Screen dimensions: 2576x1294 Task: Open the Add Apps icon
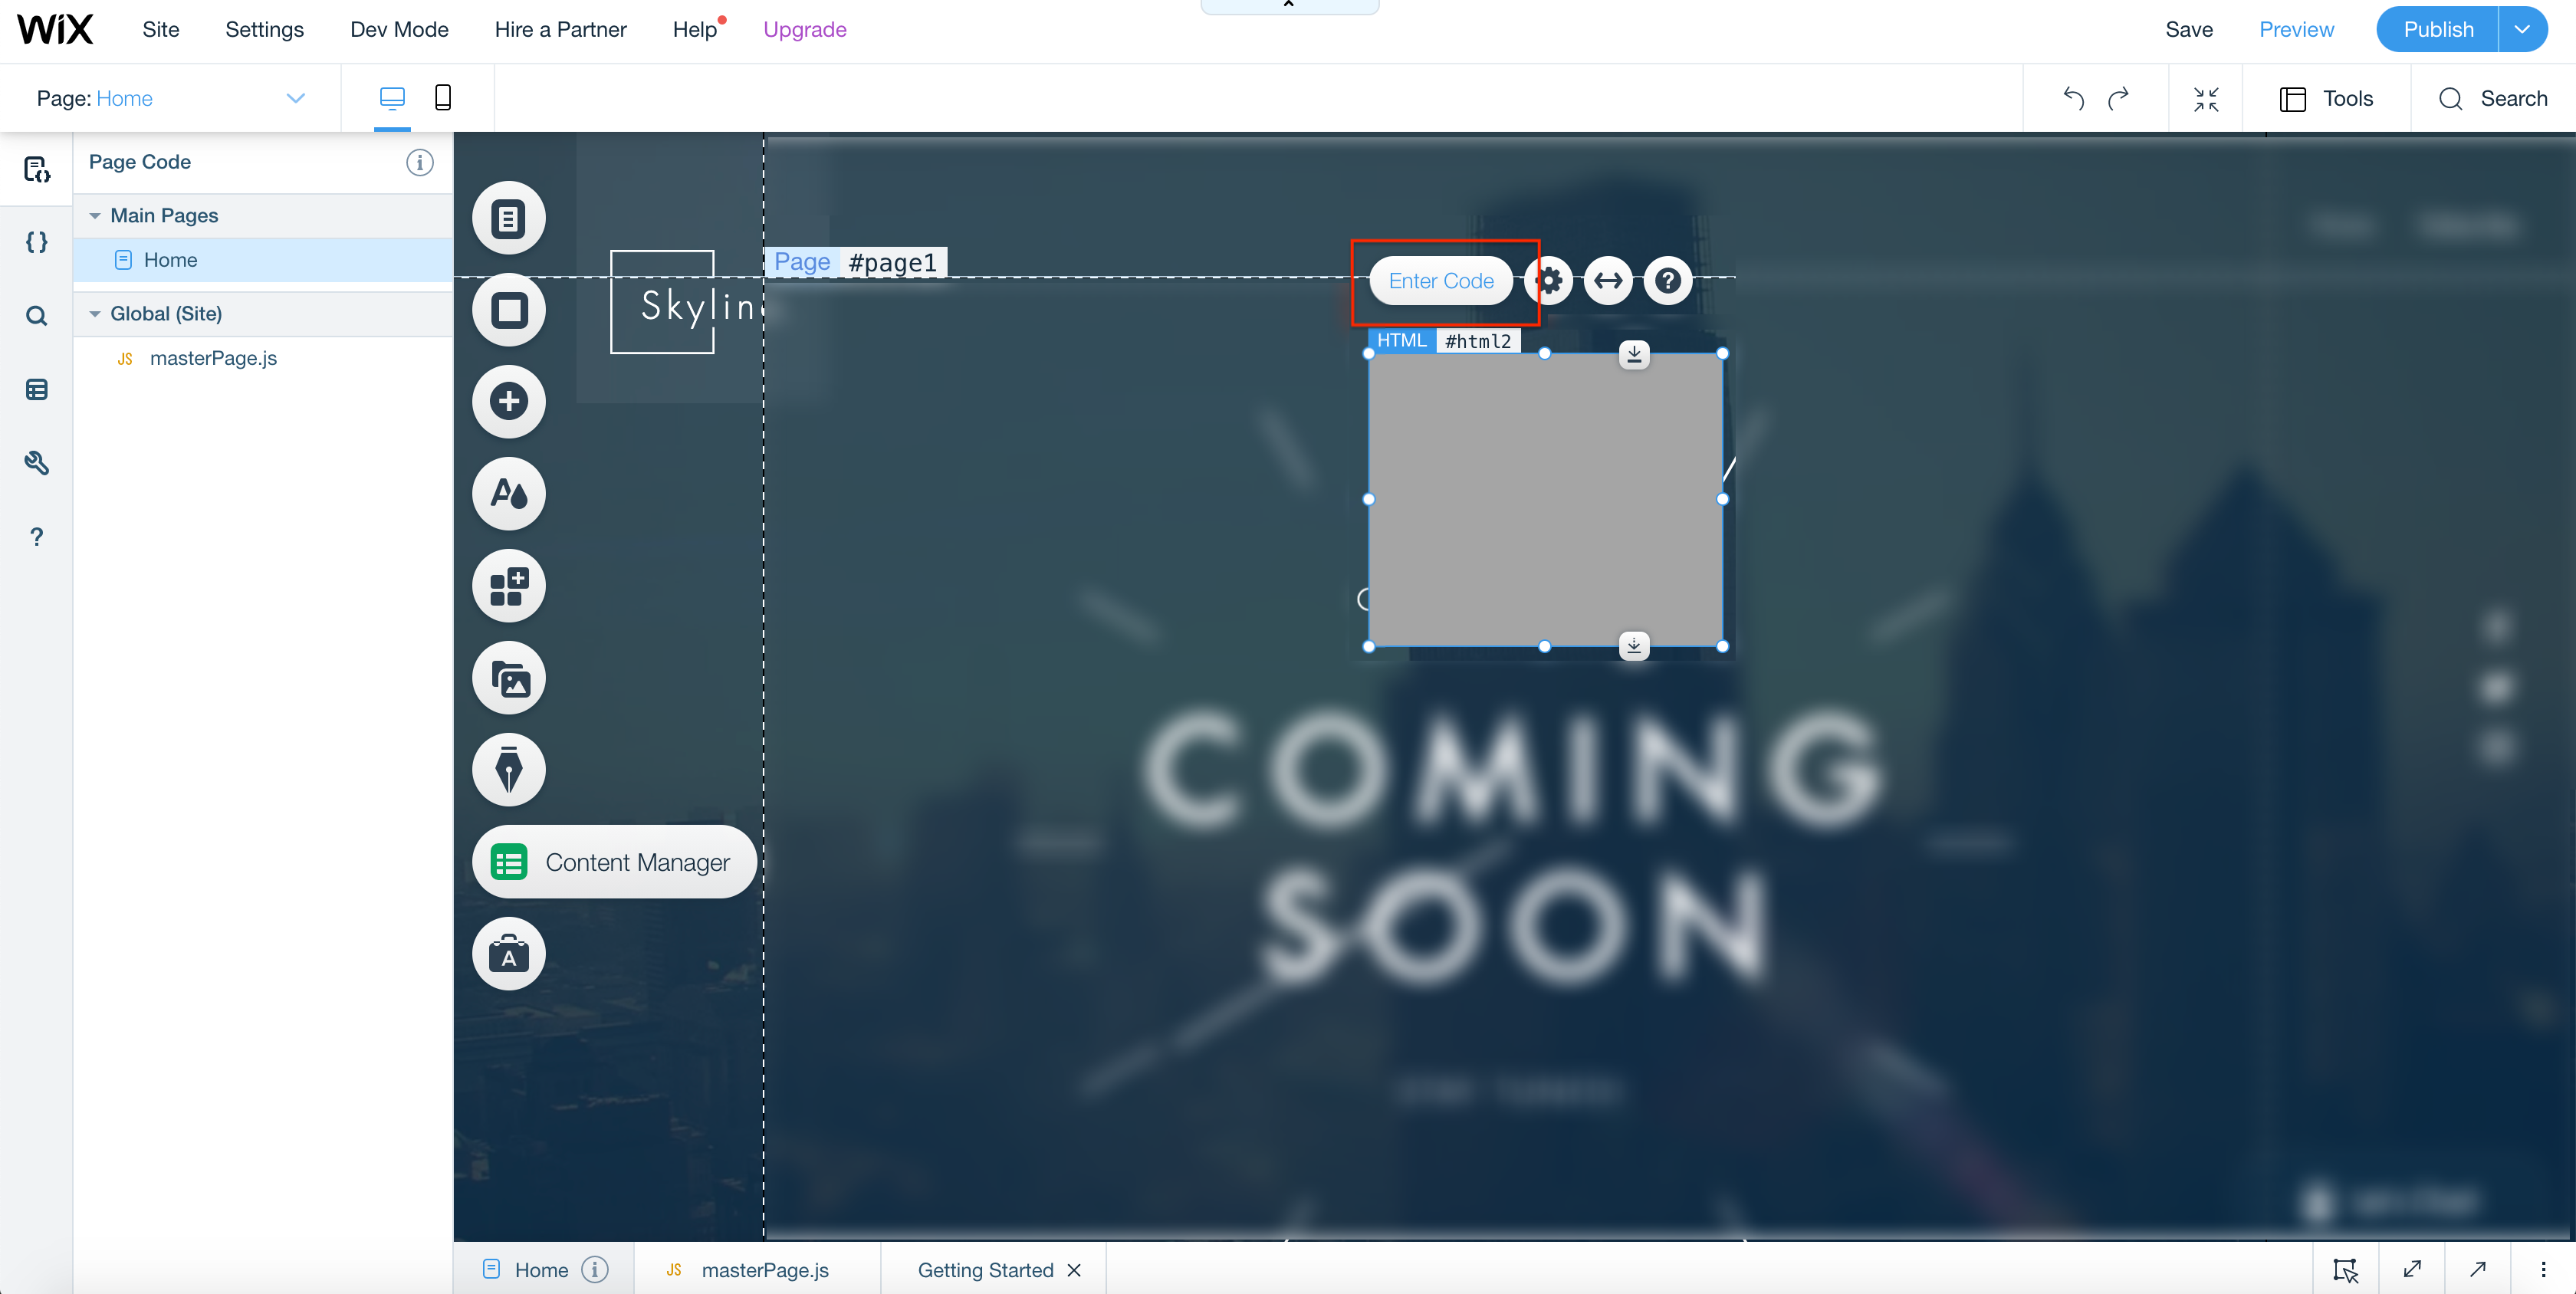[x=509, y=586]
